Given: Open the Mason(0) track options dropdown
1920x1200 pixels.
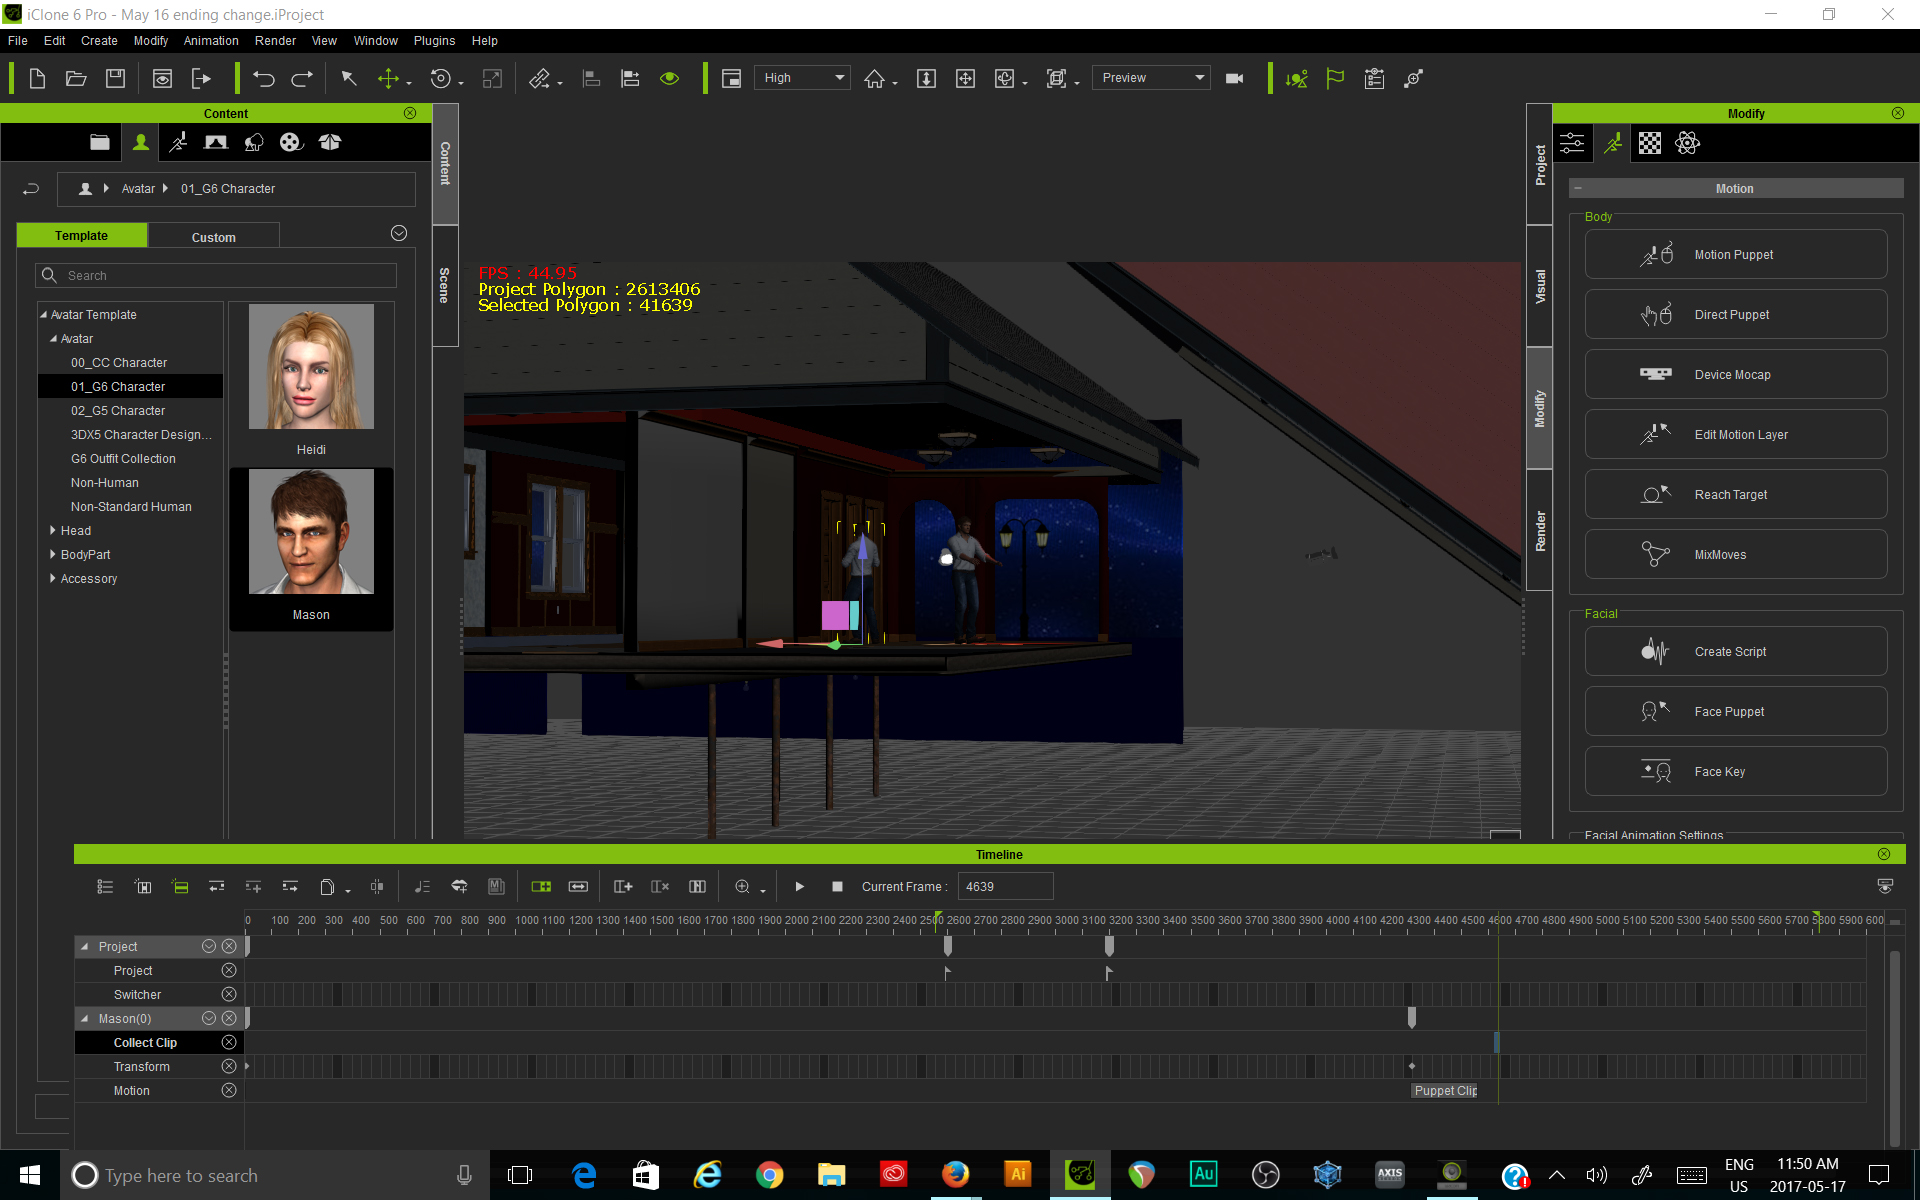Looking at the screenshot, I should tap(209, 1018).
